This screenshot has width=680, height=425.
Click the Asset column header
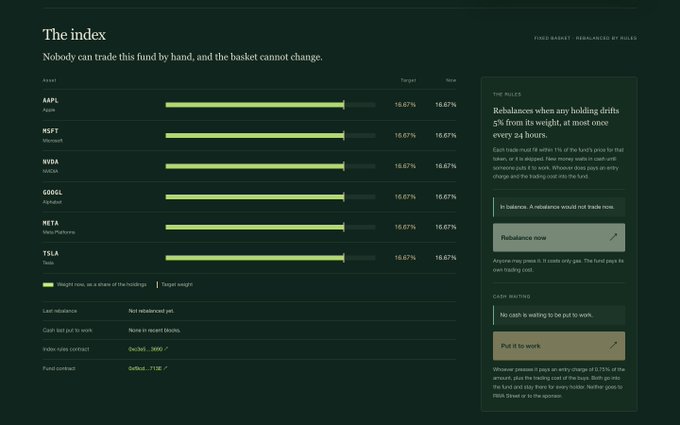[x=49, y=80]
